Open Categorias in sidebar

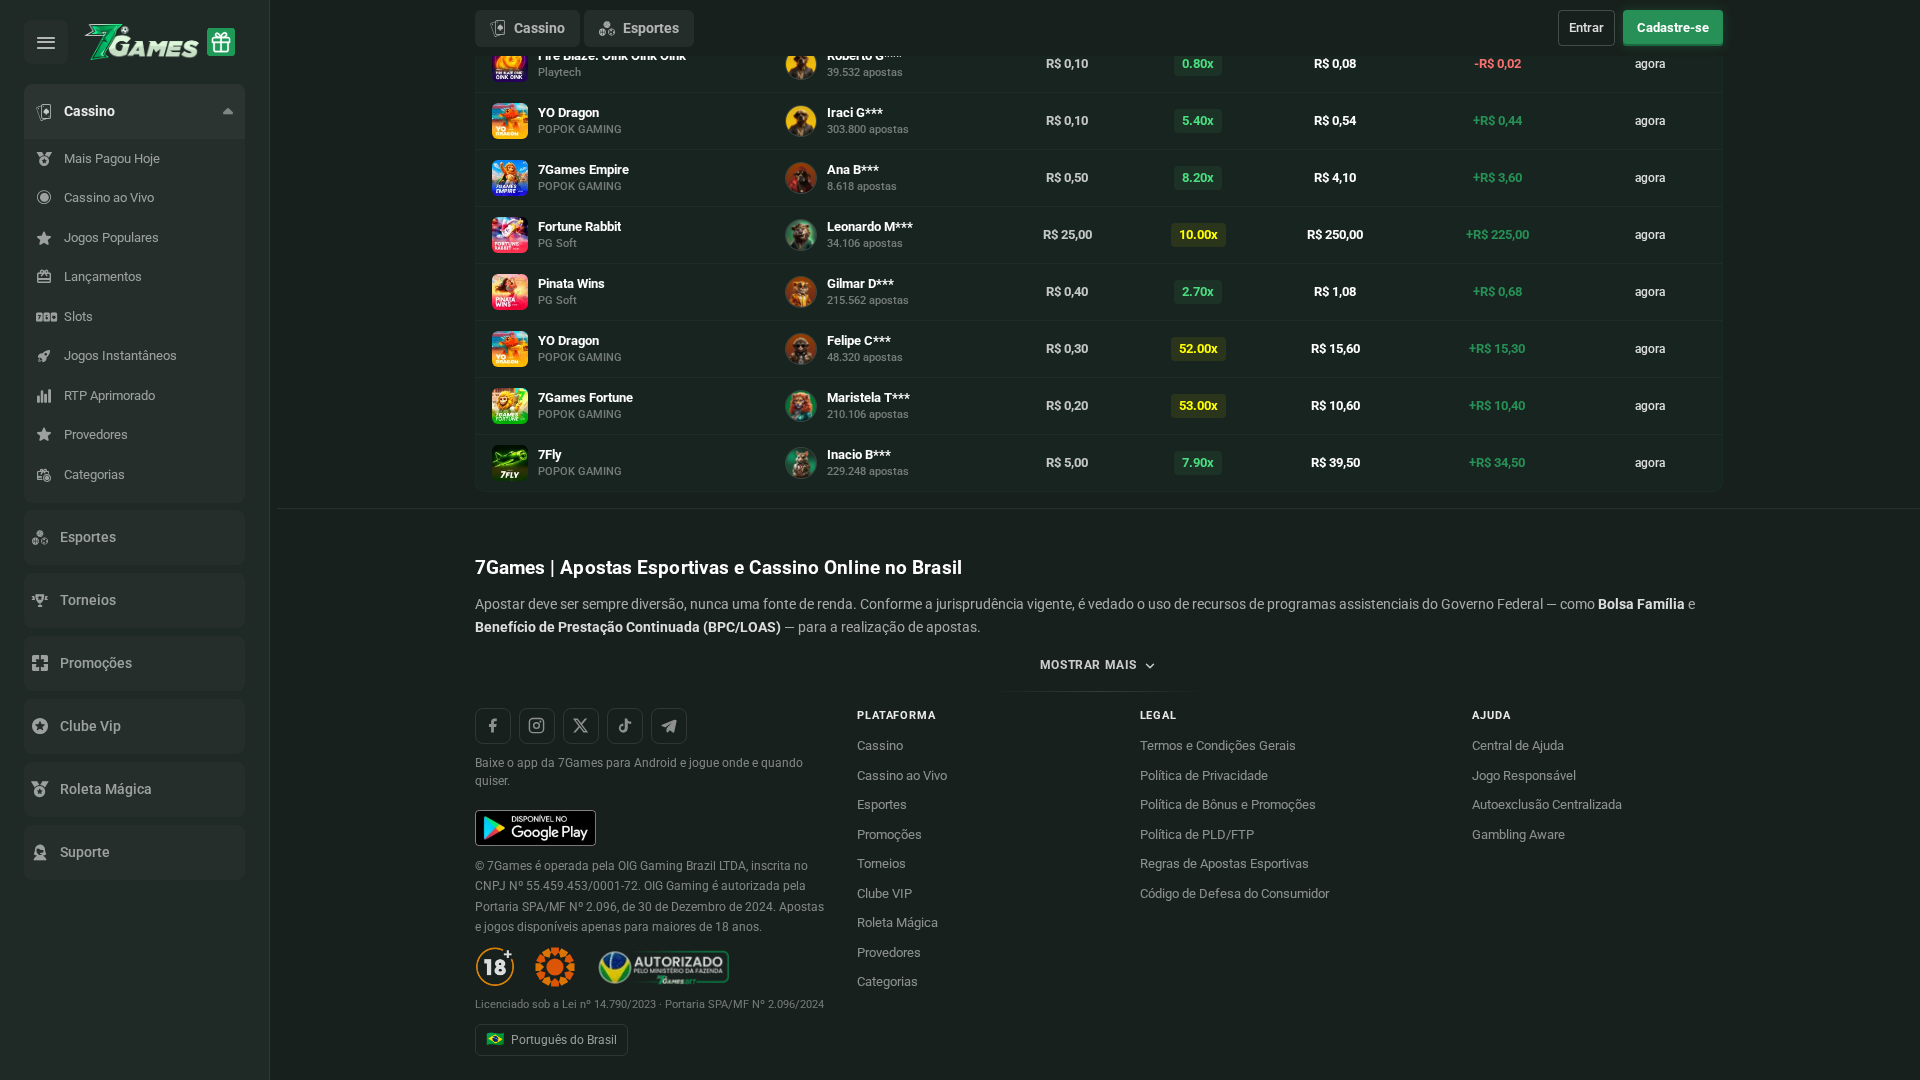134,475
